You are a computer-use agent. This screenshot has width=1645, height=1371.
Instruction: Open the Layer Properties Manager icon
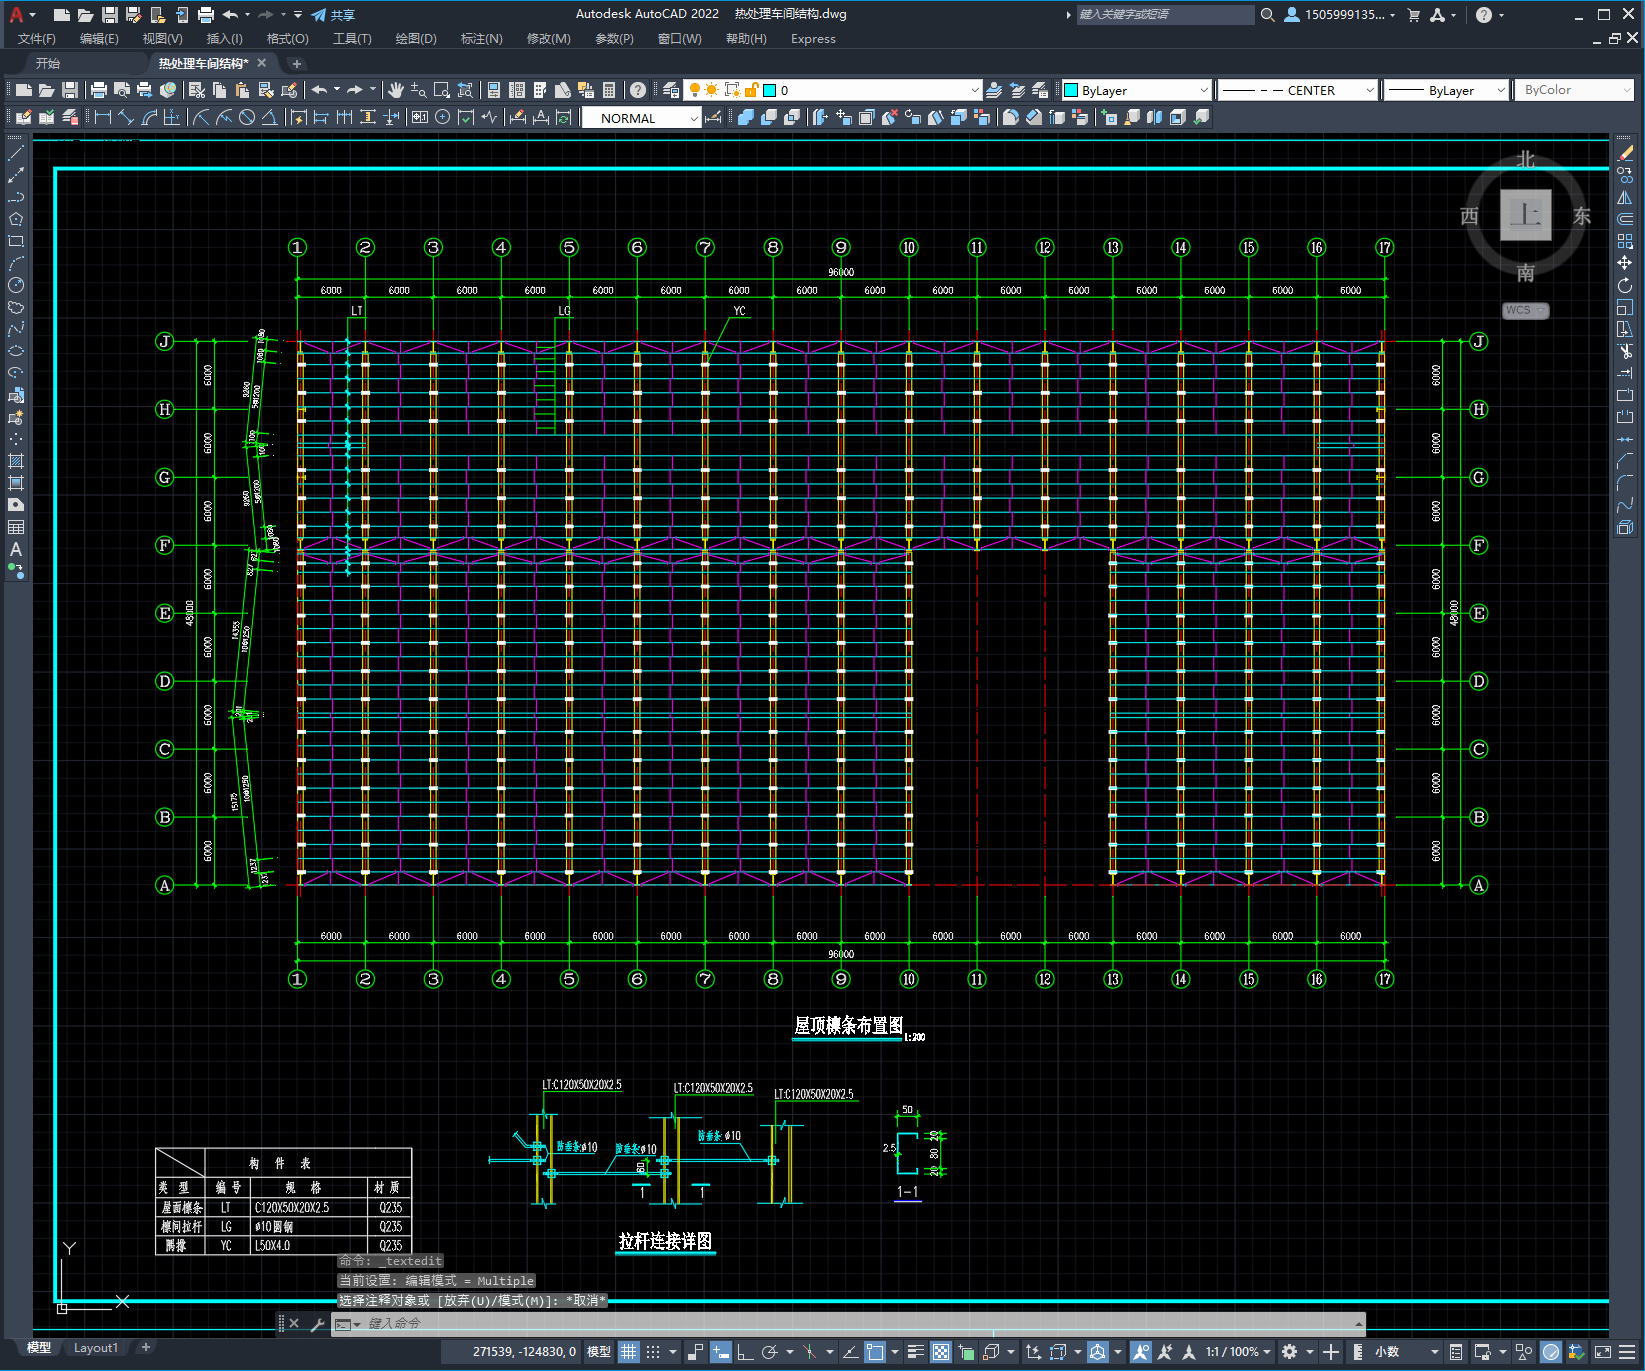tap(671, 90)
